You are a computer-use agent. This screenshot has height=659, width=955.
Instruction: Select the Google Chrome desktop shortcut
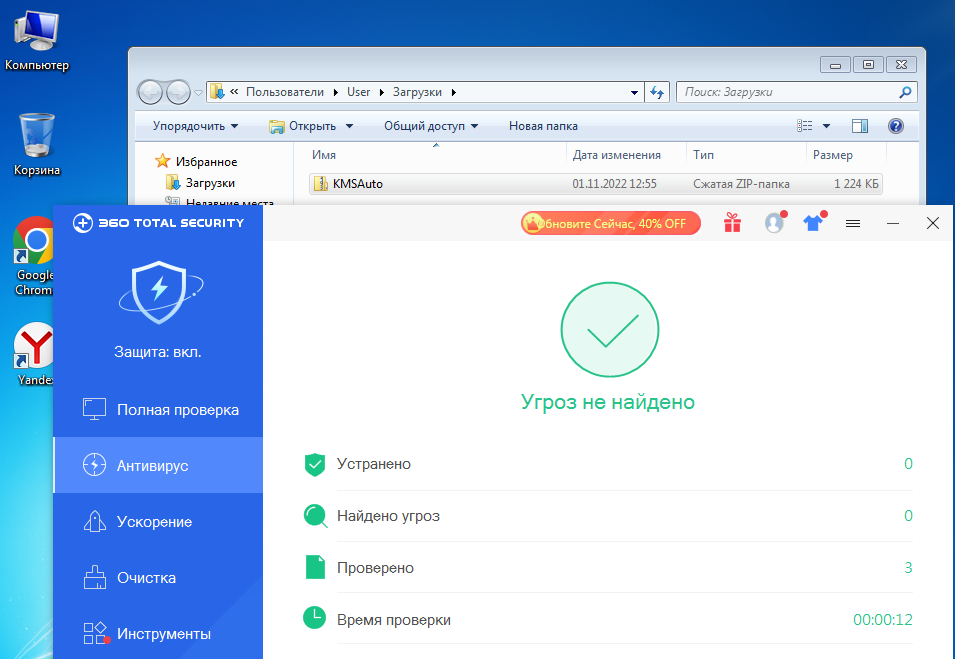(33, 256)
